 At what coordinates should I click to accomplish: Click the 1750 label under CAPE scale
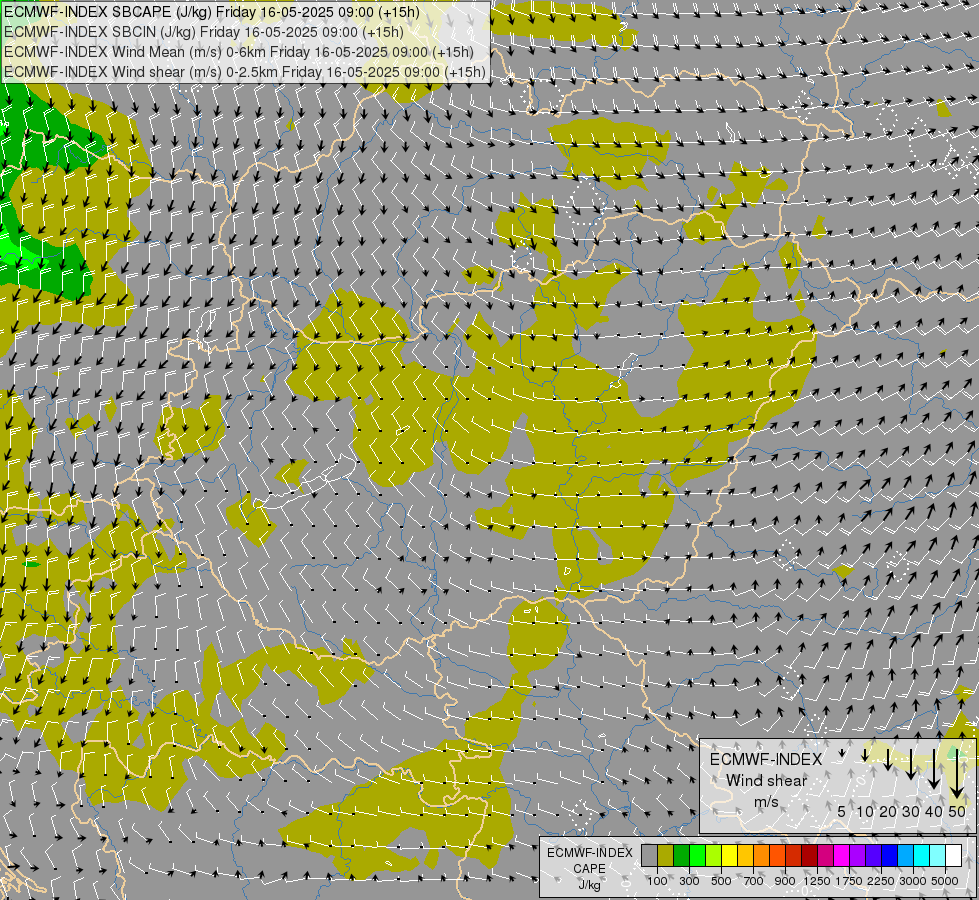pos(849,881)
